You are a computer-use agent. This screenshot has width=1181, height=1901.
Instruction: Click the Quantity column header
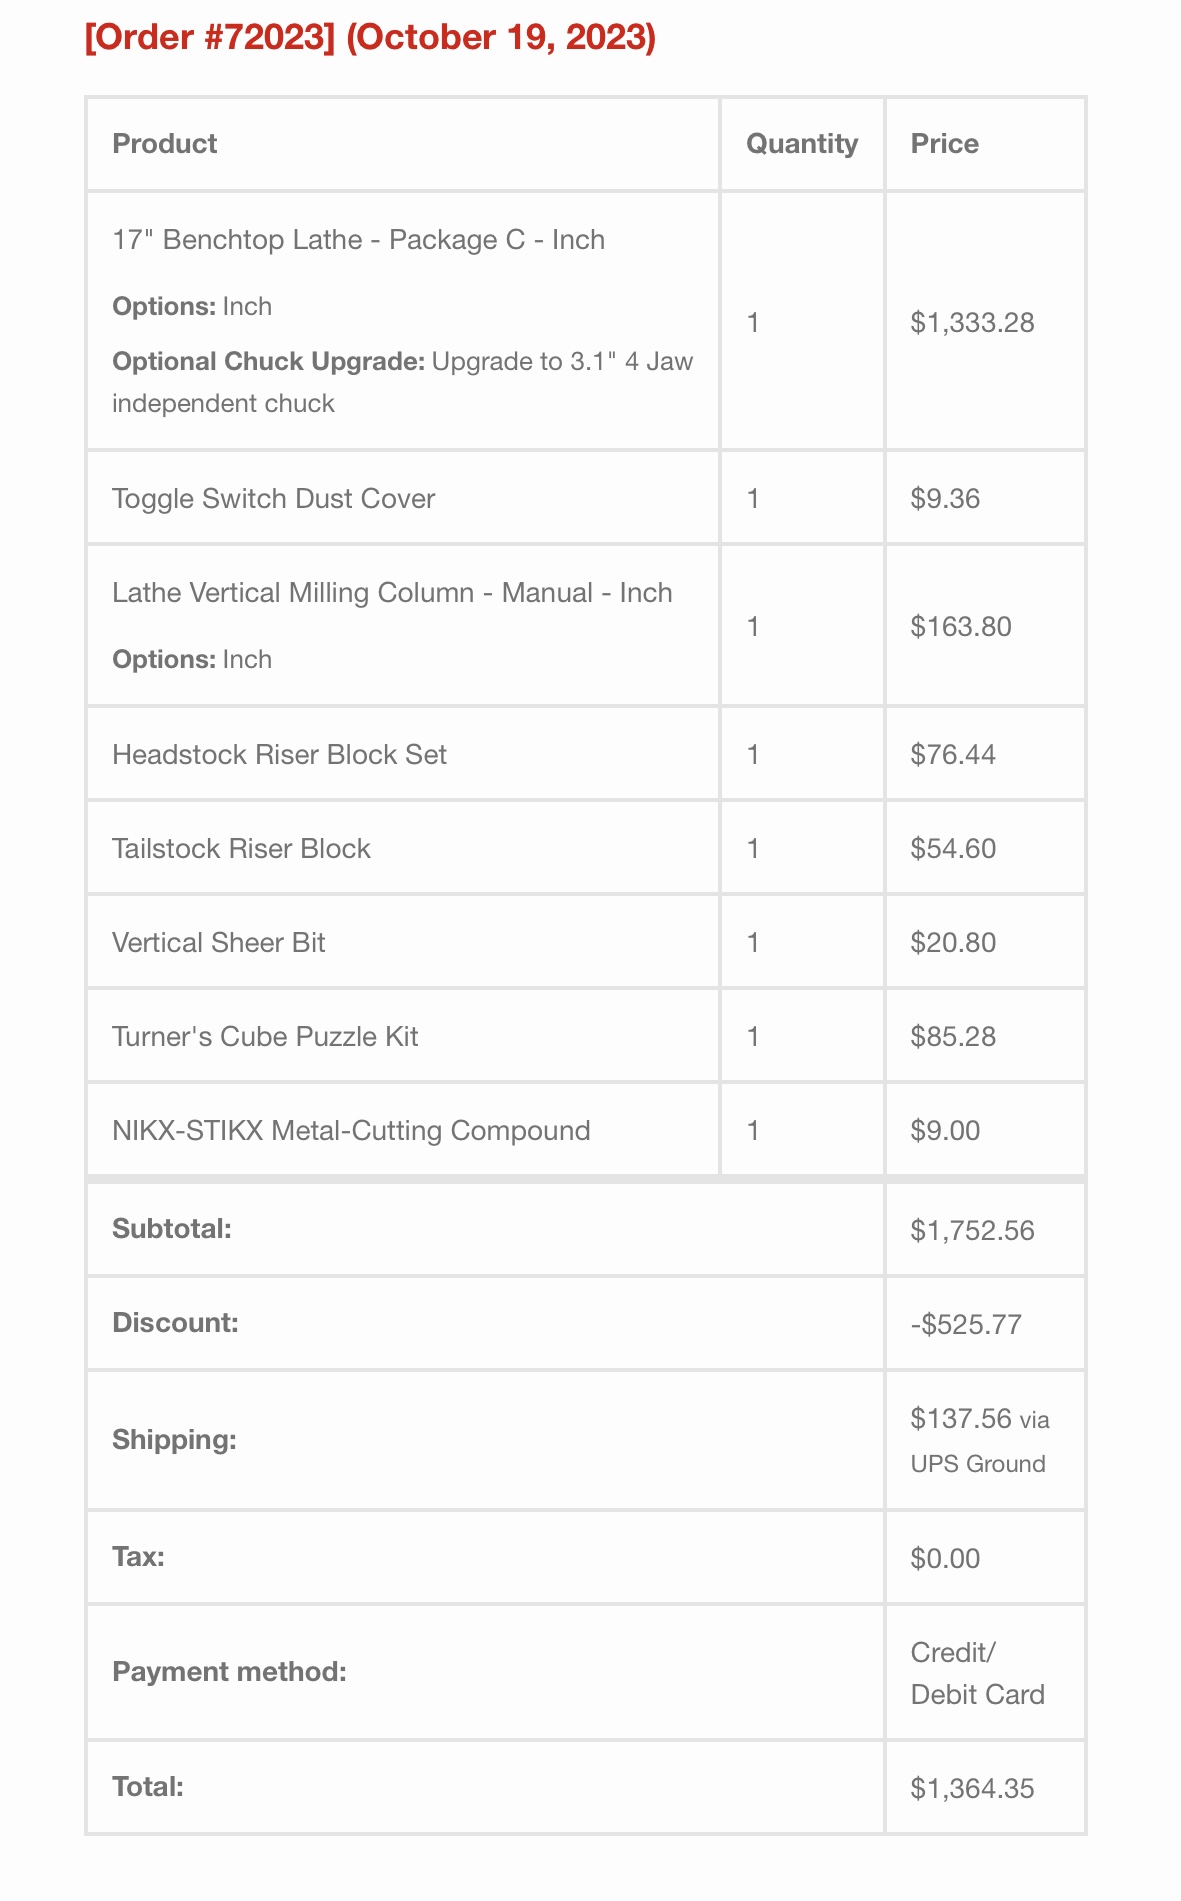point(802,144)
